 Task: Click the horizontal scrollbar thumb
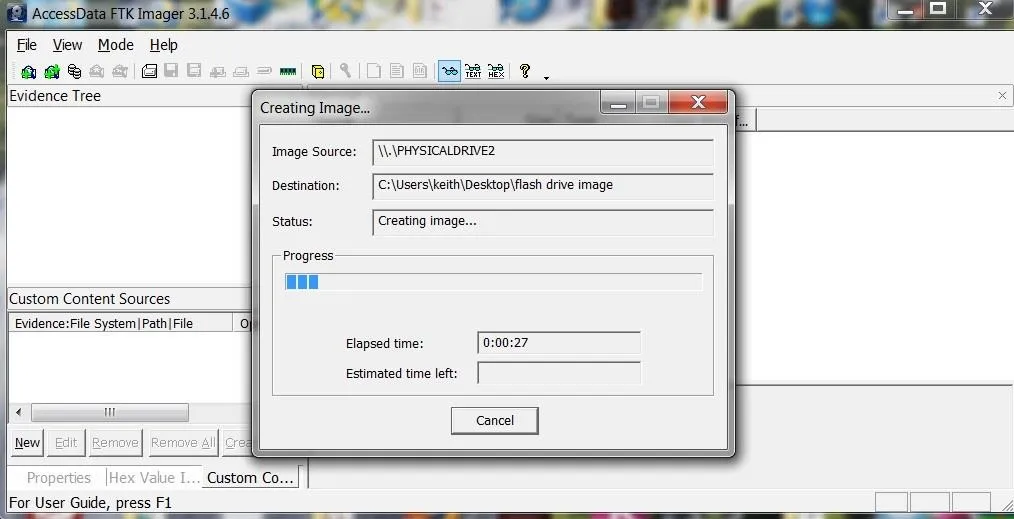tap(110, 412)
